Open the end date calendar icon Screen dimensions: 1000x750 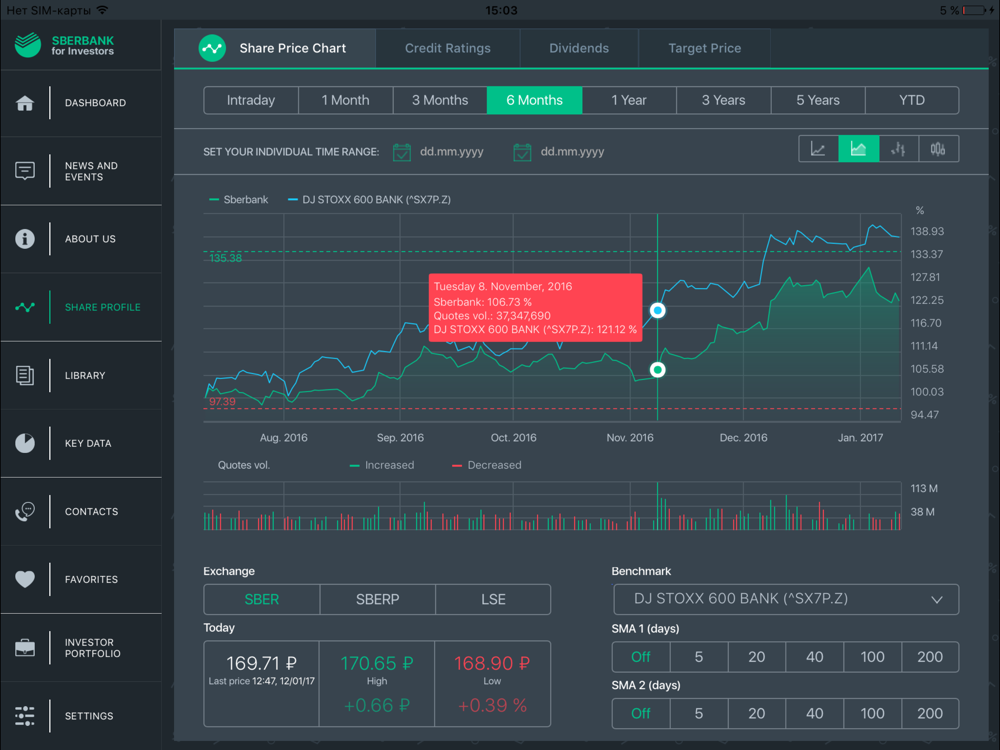pyautogui.click(x=522, y=152)
